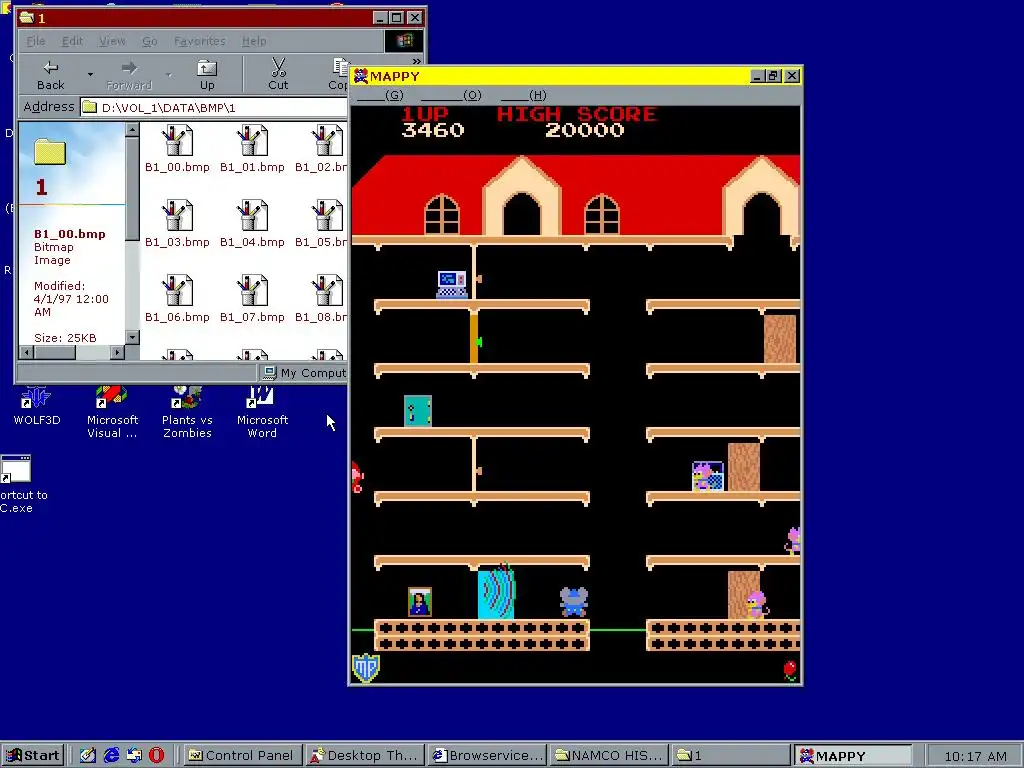
Task: Open the View menu in Explorer
Action: point(112,41)
